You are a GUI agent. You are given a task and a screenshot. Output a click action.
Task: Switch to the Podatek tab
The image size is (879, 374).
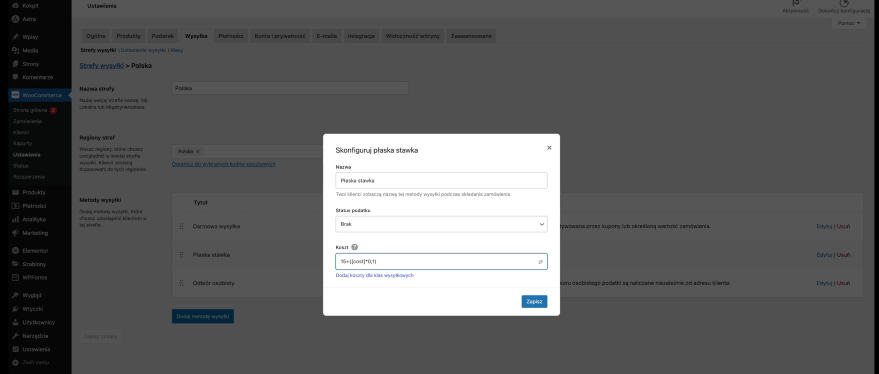[163, 36]
